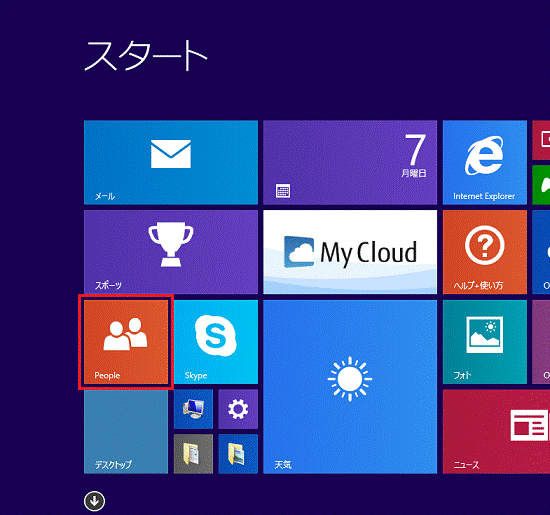
Task: Open the ヘルプ+使い方 help tile
Action: coord(485,252)
